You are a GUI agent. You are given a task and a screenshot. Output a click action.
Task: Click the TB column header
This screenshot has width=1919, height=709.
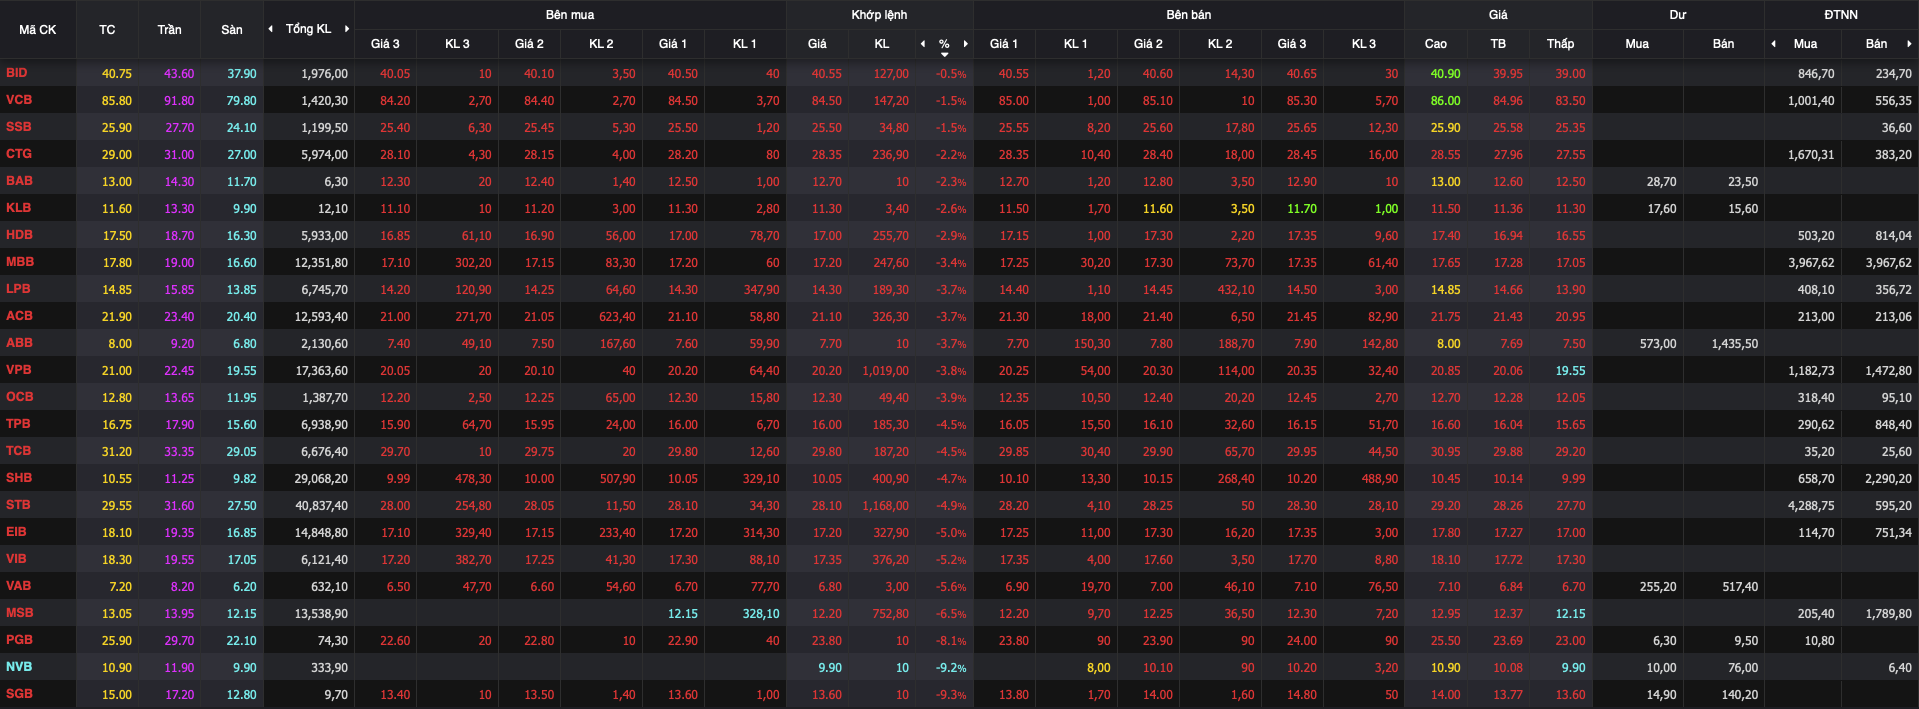pyautogui.click(x=1498, y=44)
